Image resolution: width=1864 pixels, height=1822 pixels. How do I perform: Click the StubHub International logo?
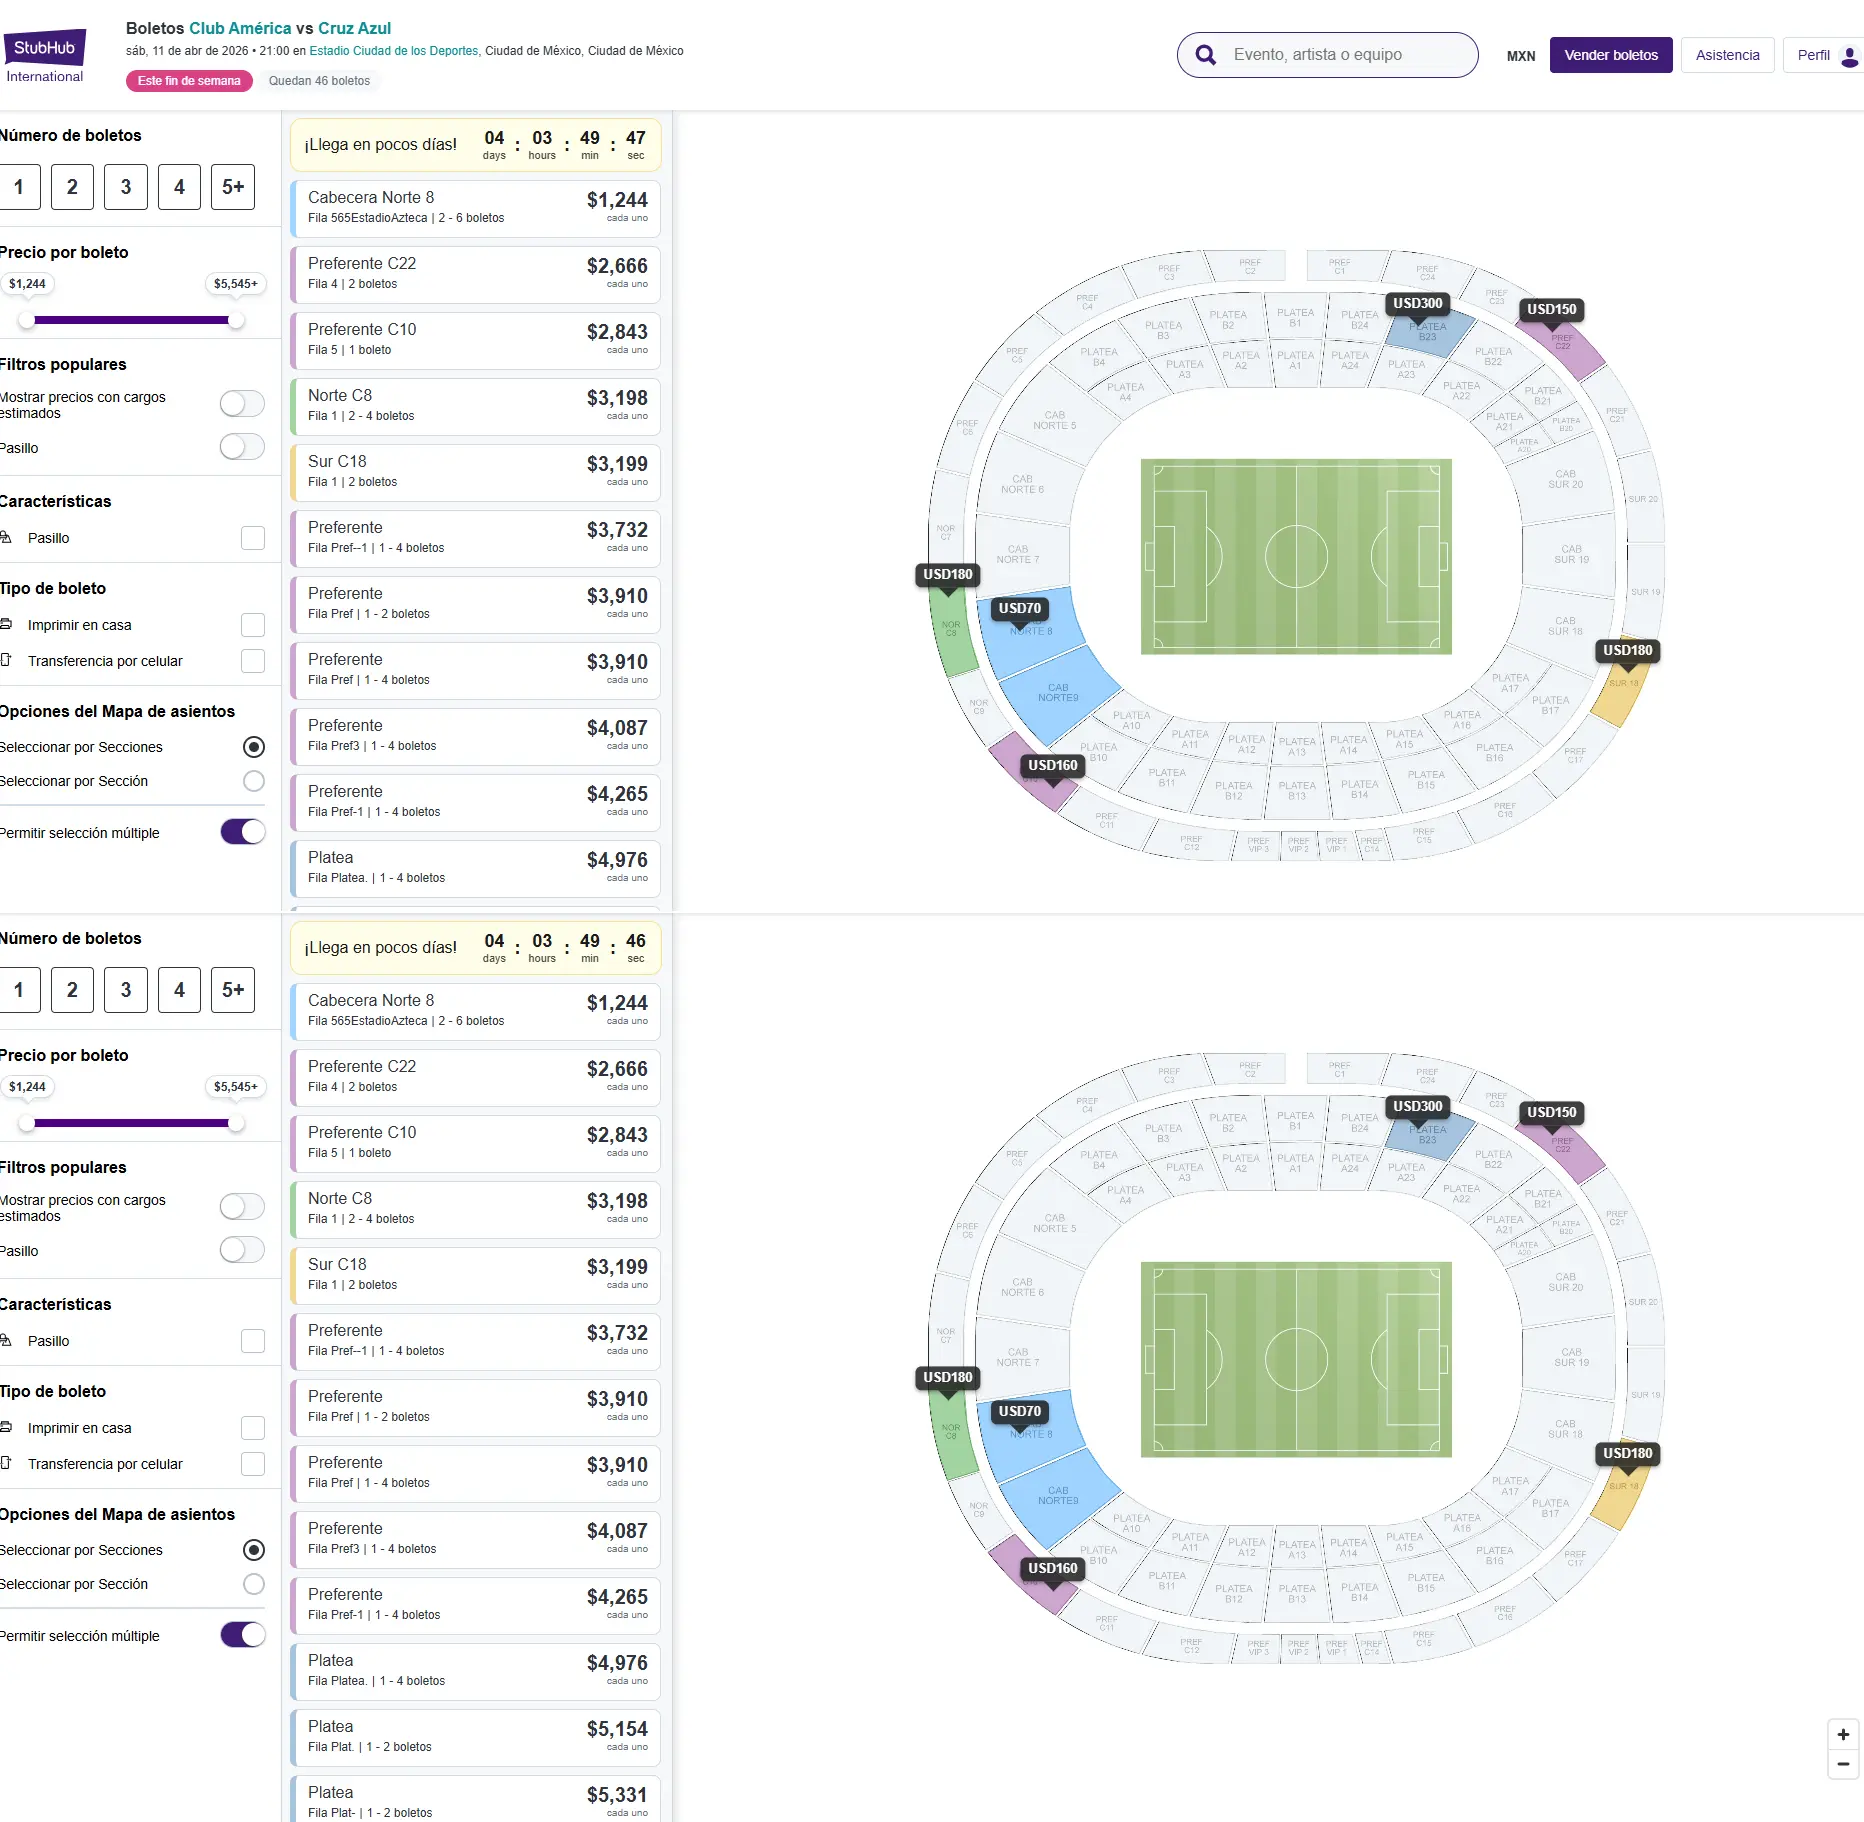(x=44, y=56)
